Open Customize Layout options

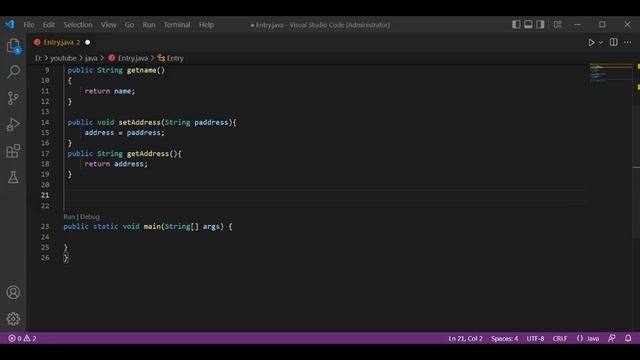tap(558, 24)
